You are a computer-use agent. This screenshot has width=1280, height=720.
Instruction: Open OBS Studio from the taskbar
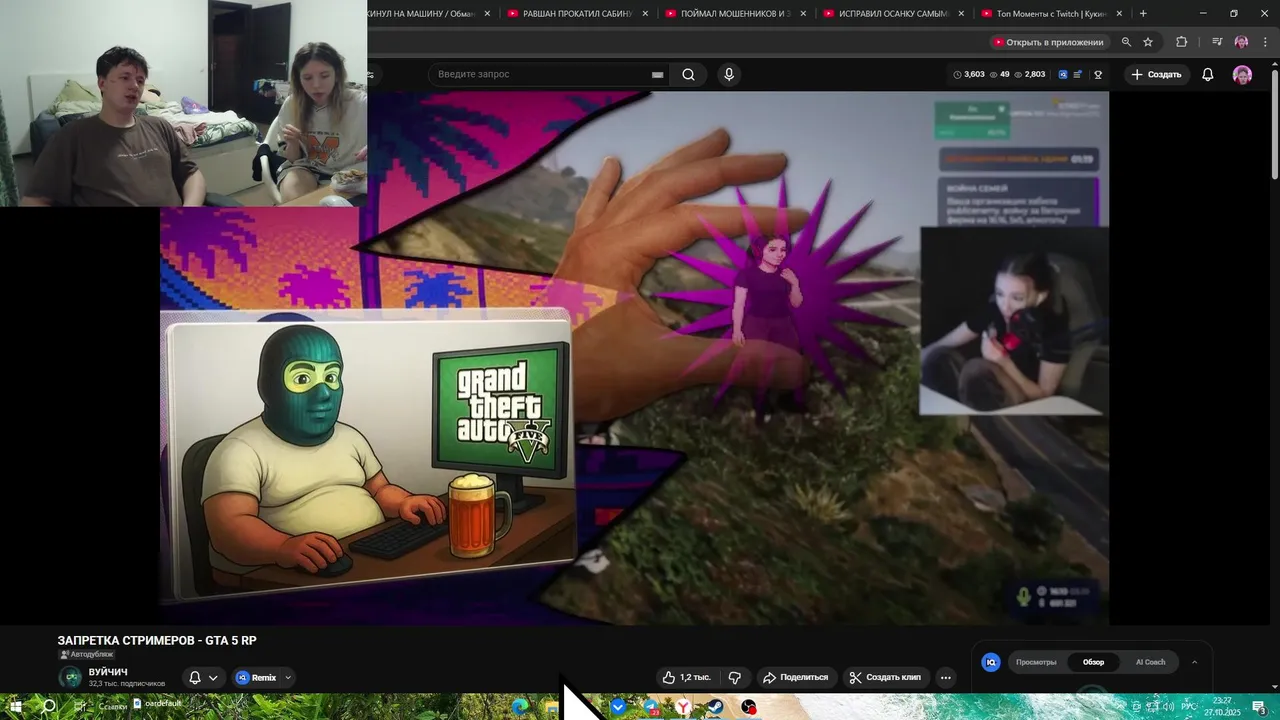pos(748,707)
